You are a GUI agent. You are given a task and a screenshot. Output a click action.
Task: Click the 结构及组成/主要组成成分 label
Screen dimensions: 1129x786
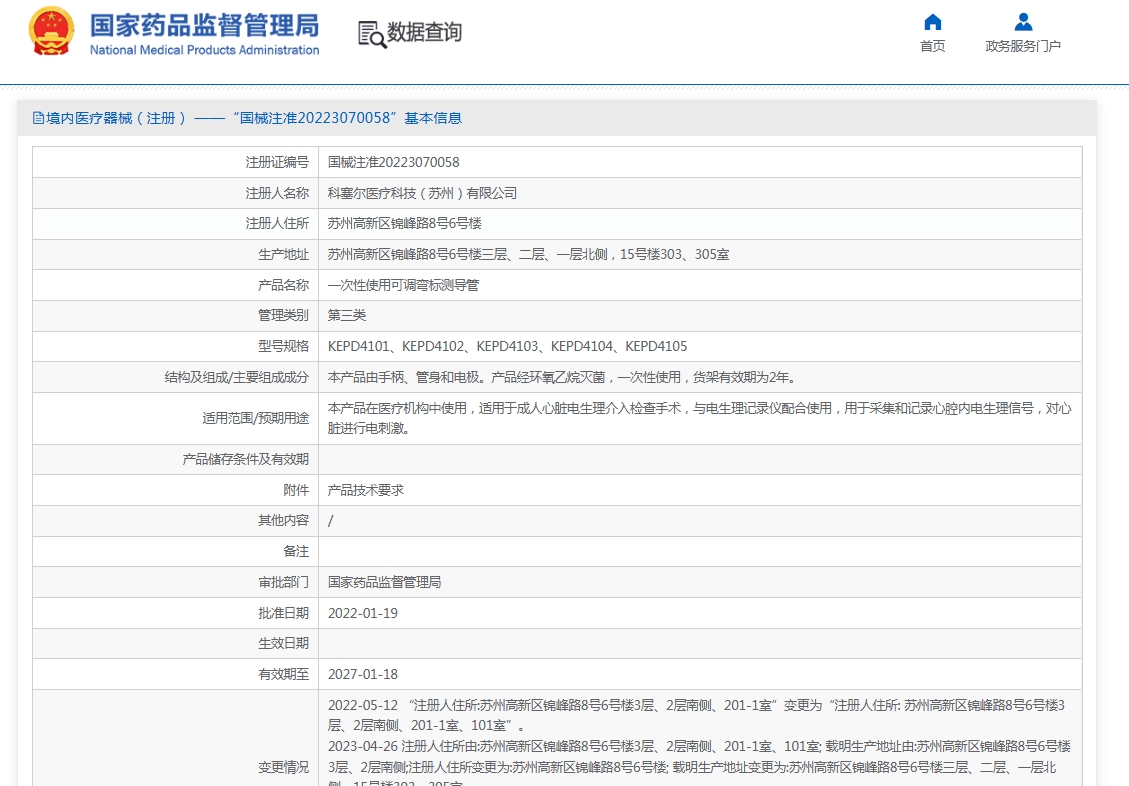[237, 377]
